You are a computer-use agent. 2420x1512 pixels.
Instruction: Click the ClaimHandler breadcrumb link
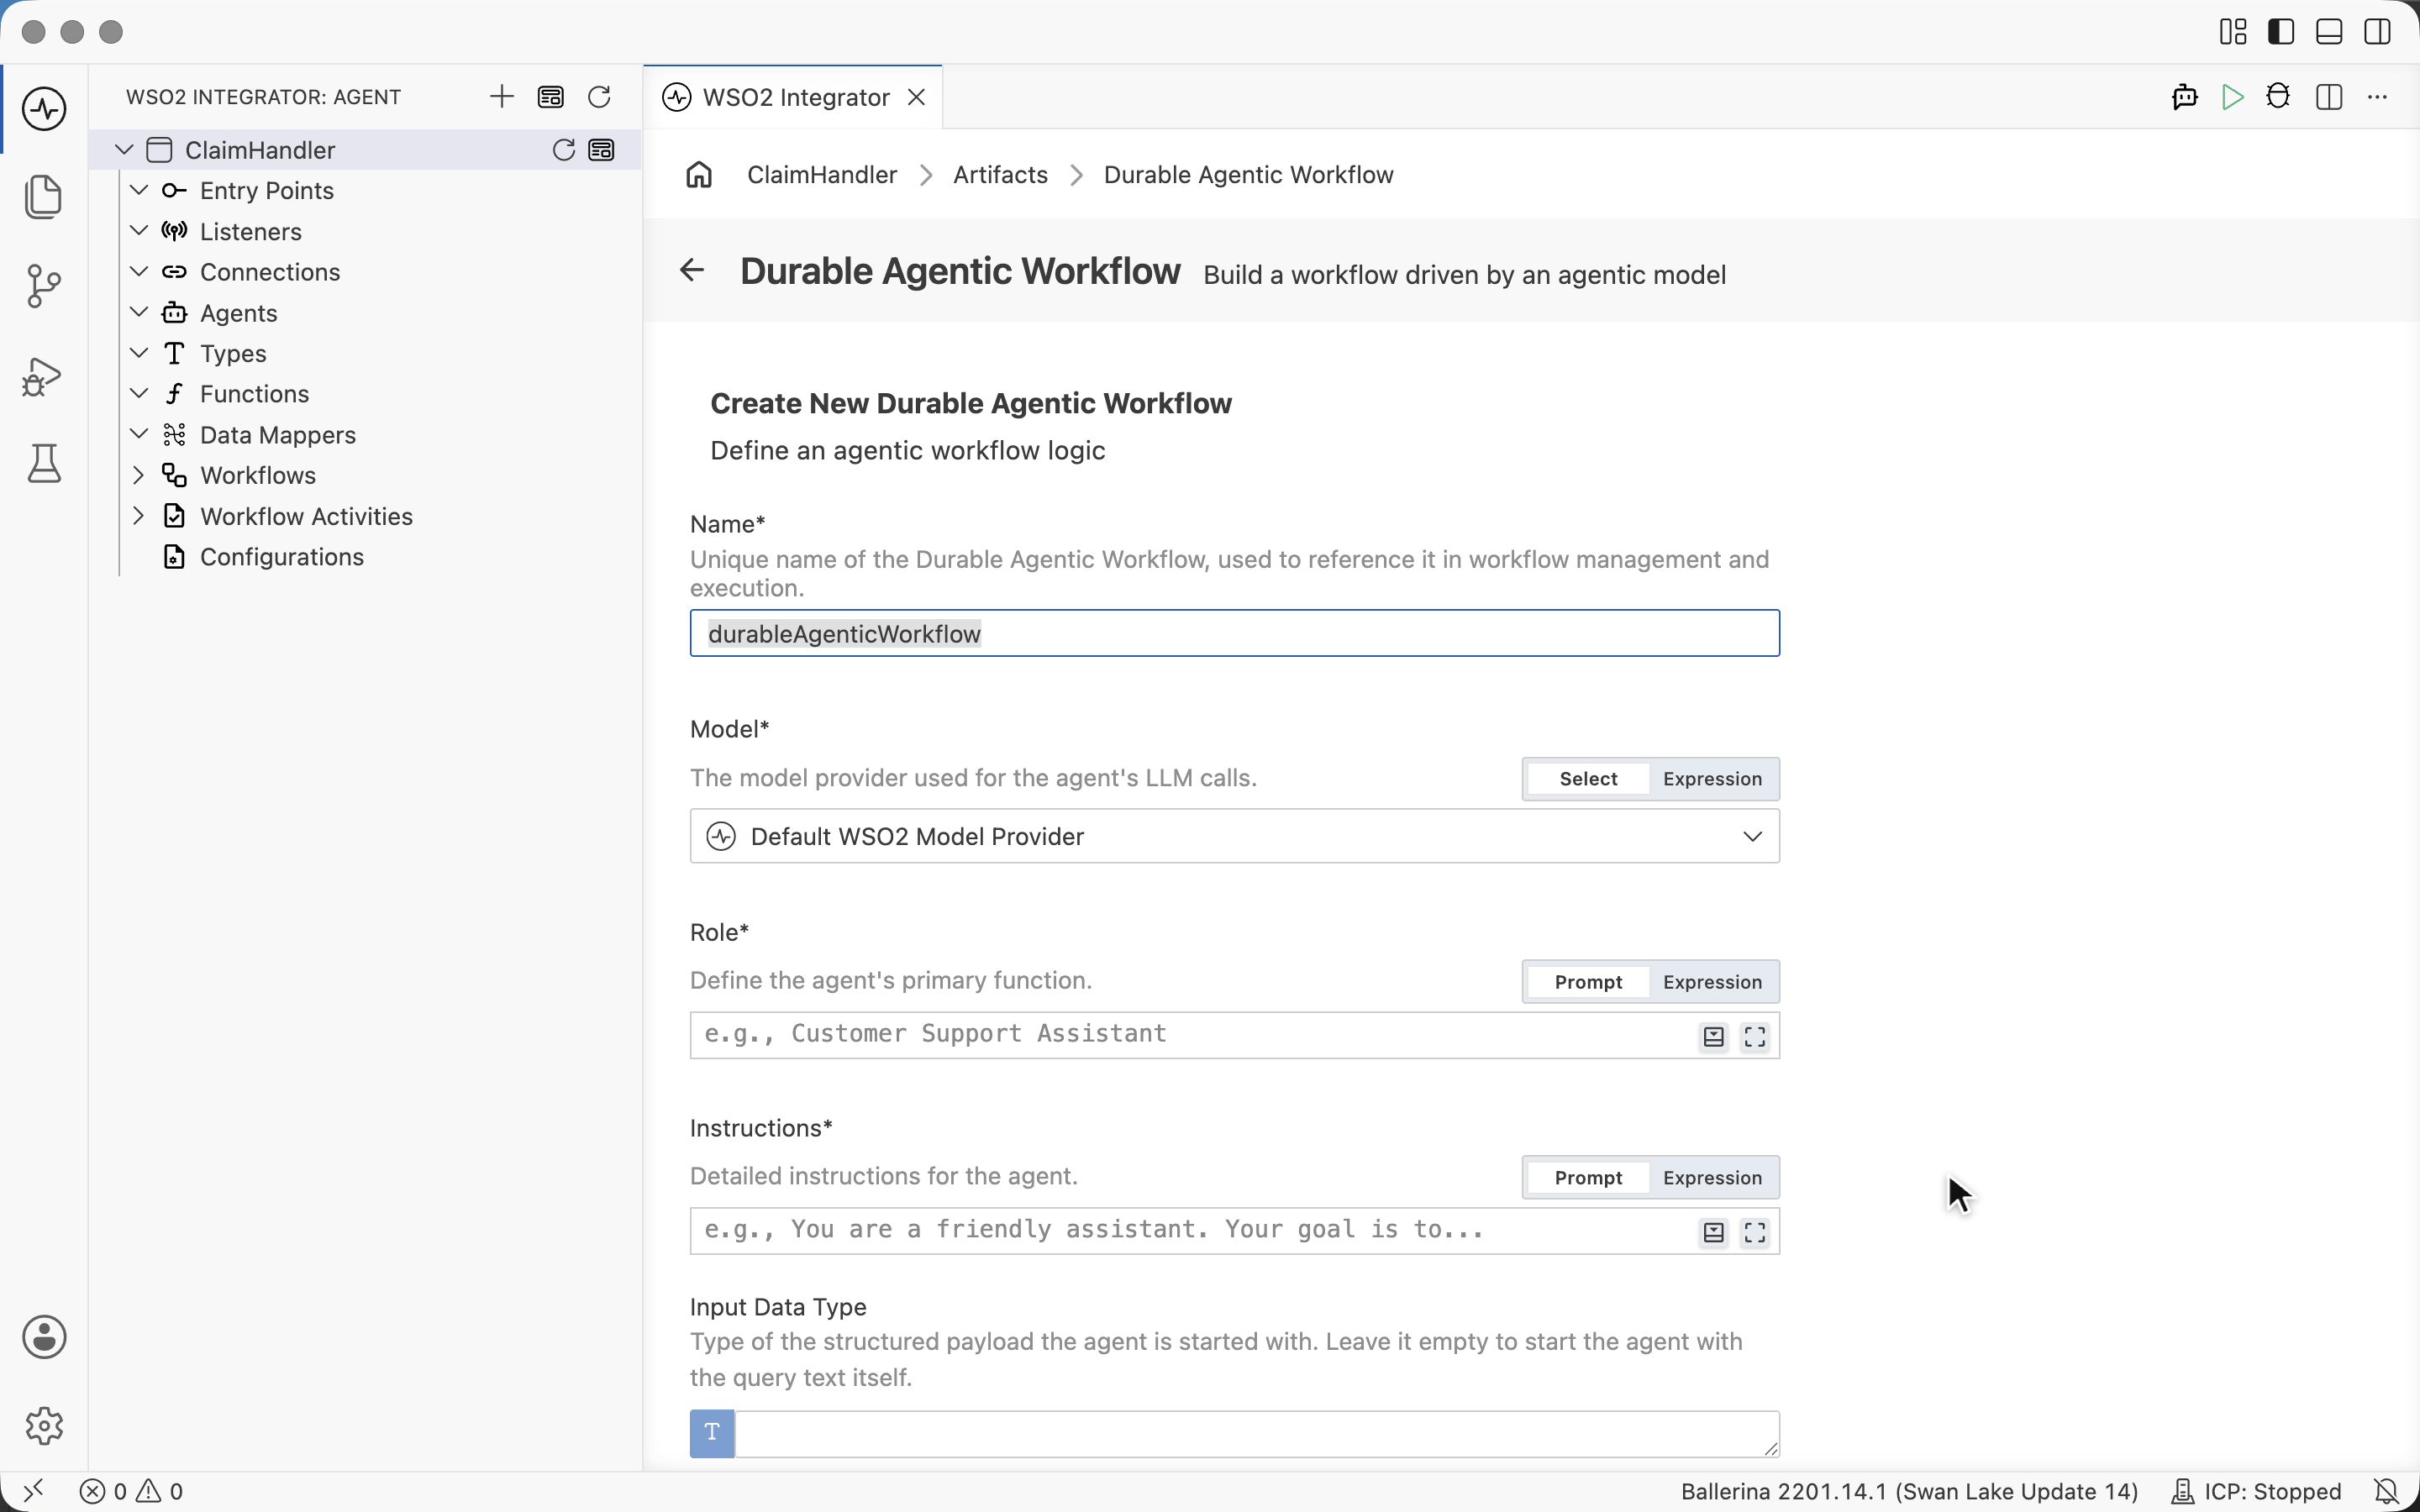(x=822, y=175)
